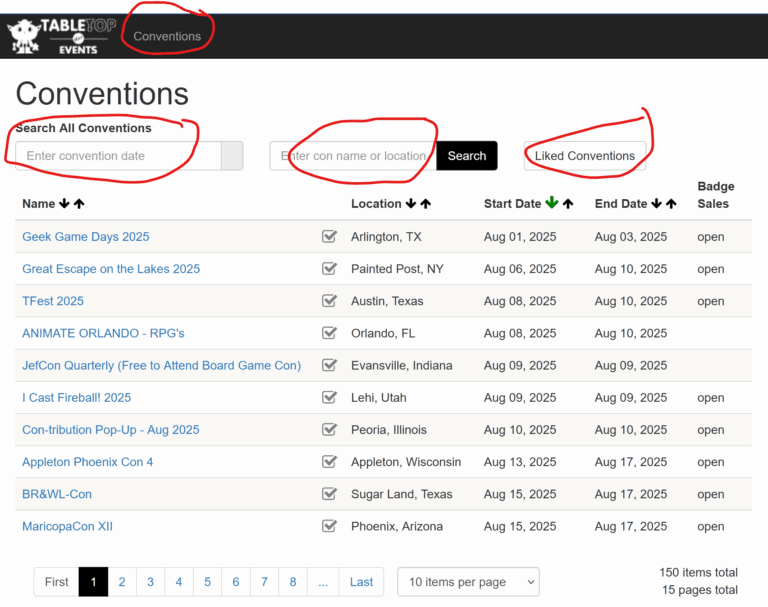Sort End Date ascending arrow

(x=671, y=204)
